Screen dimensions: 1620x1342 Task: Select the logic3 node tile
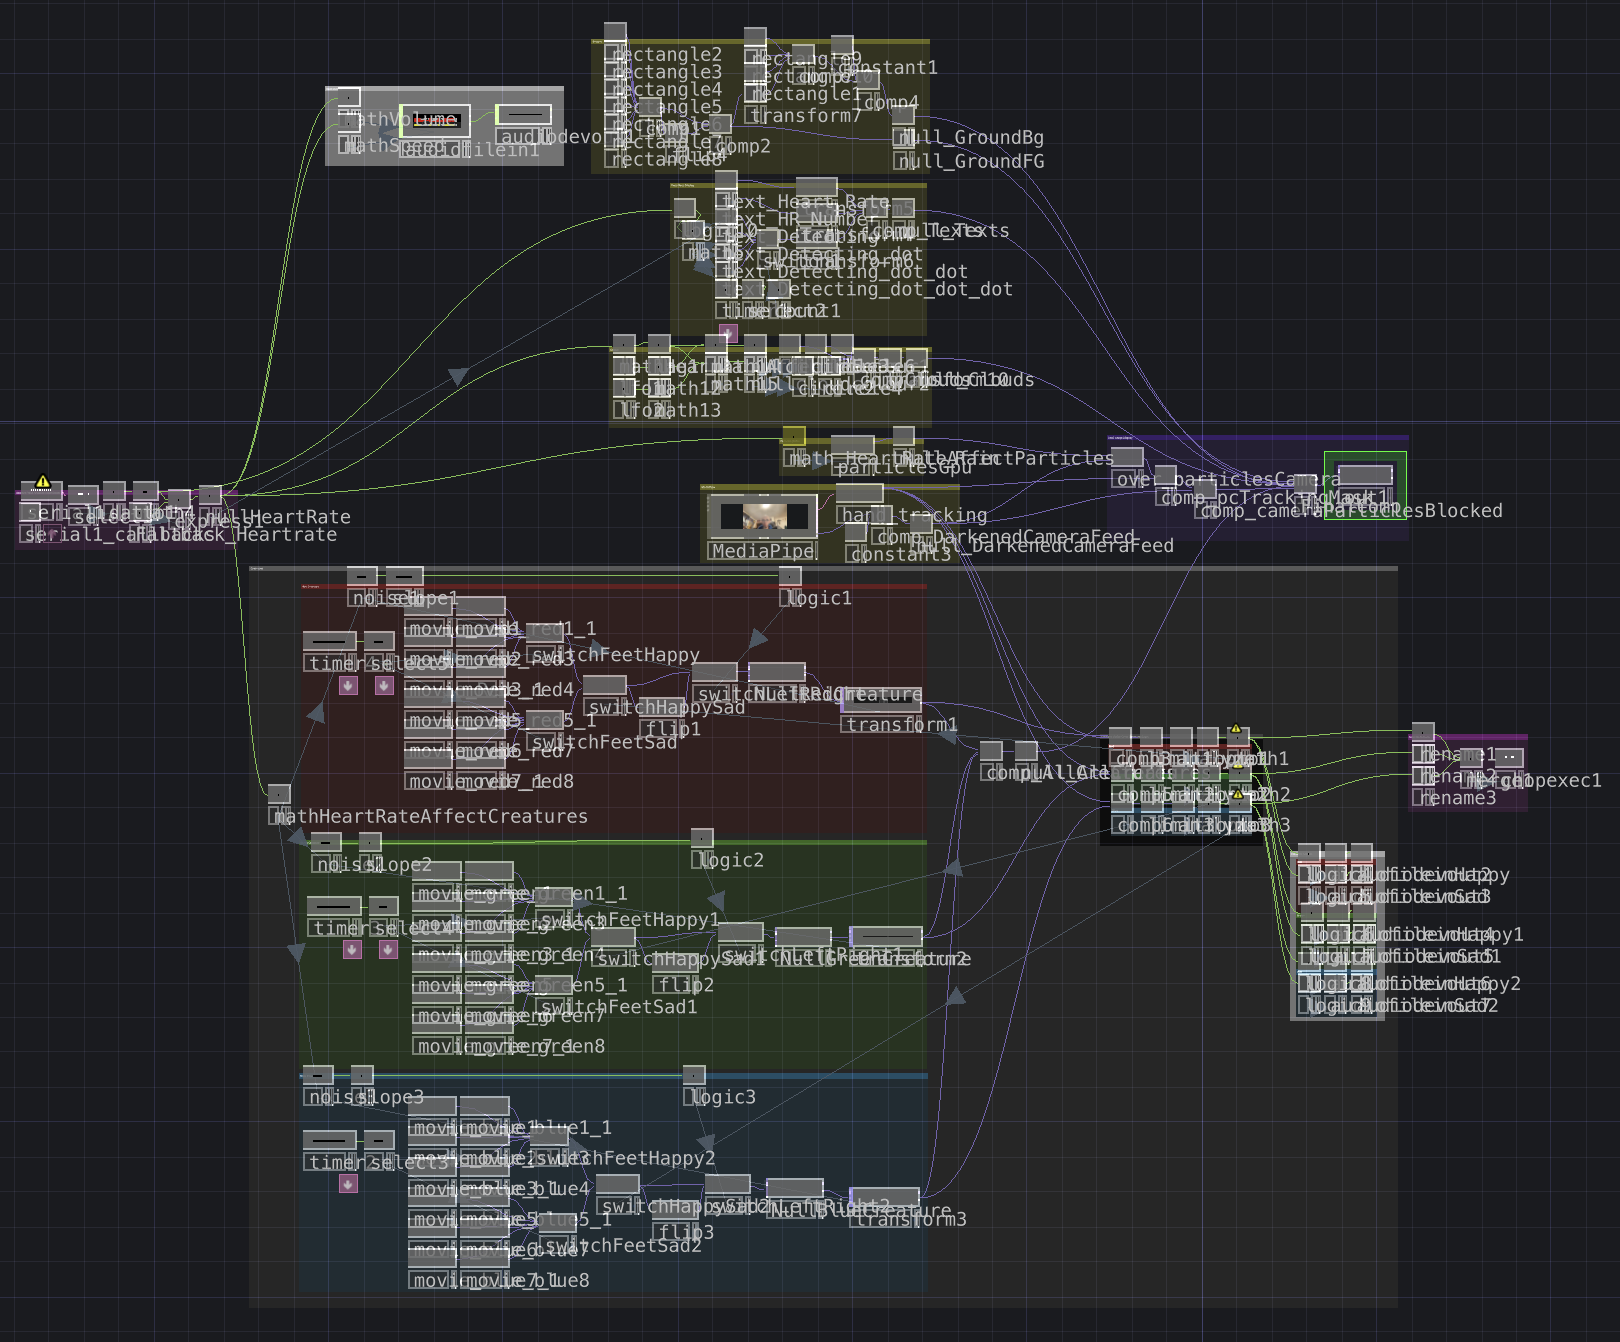coord(694,1075)
